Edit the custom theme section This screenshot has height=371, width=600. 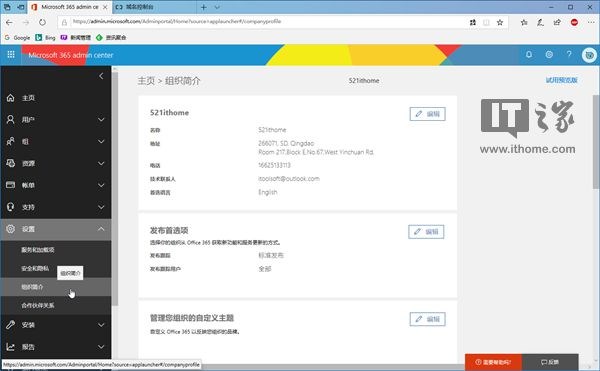[427, 319]
